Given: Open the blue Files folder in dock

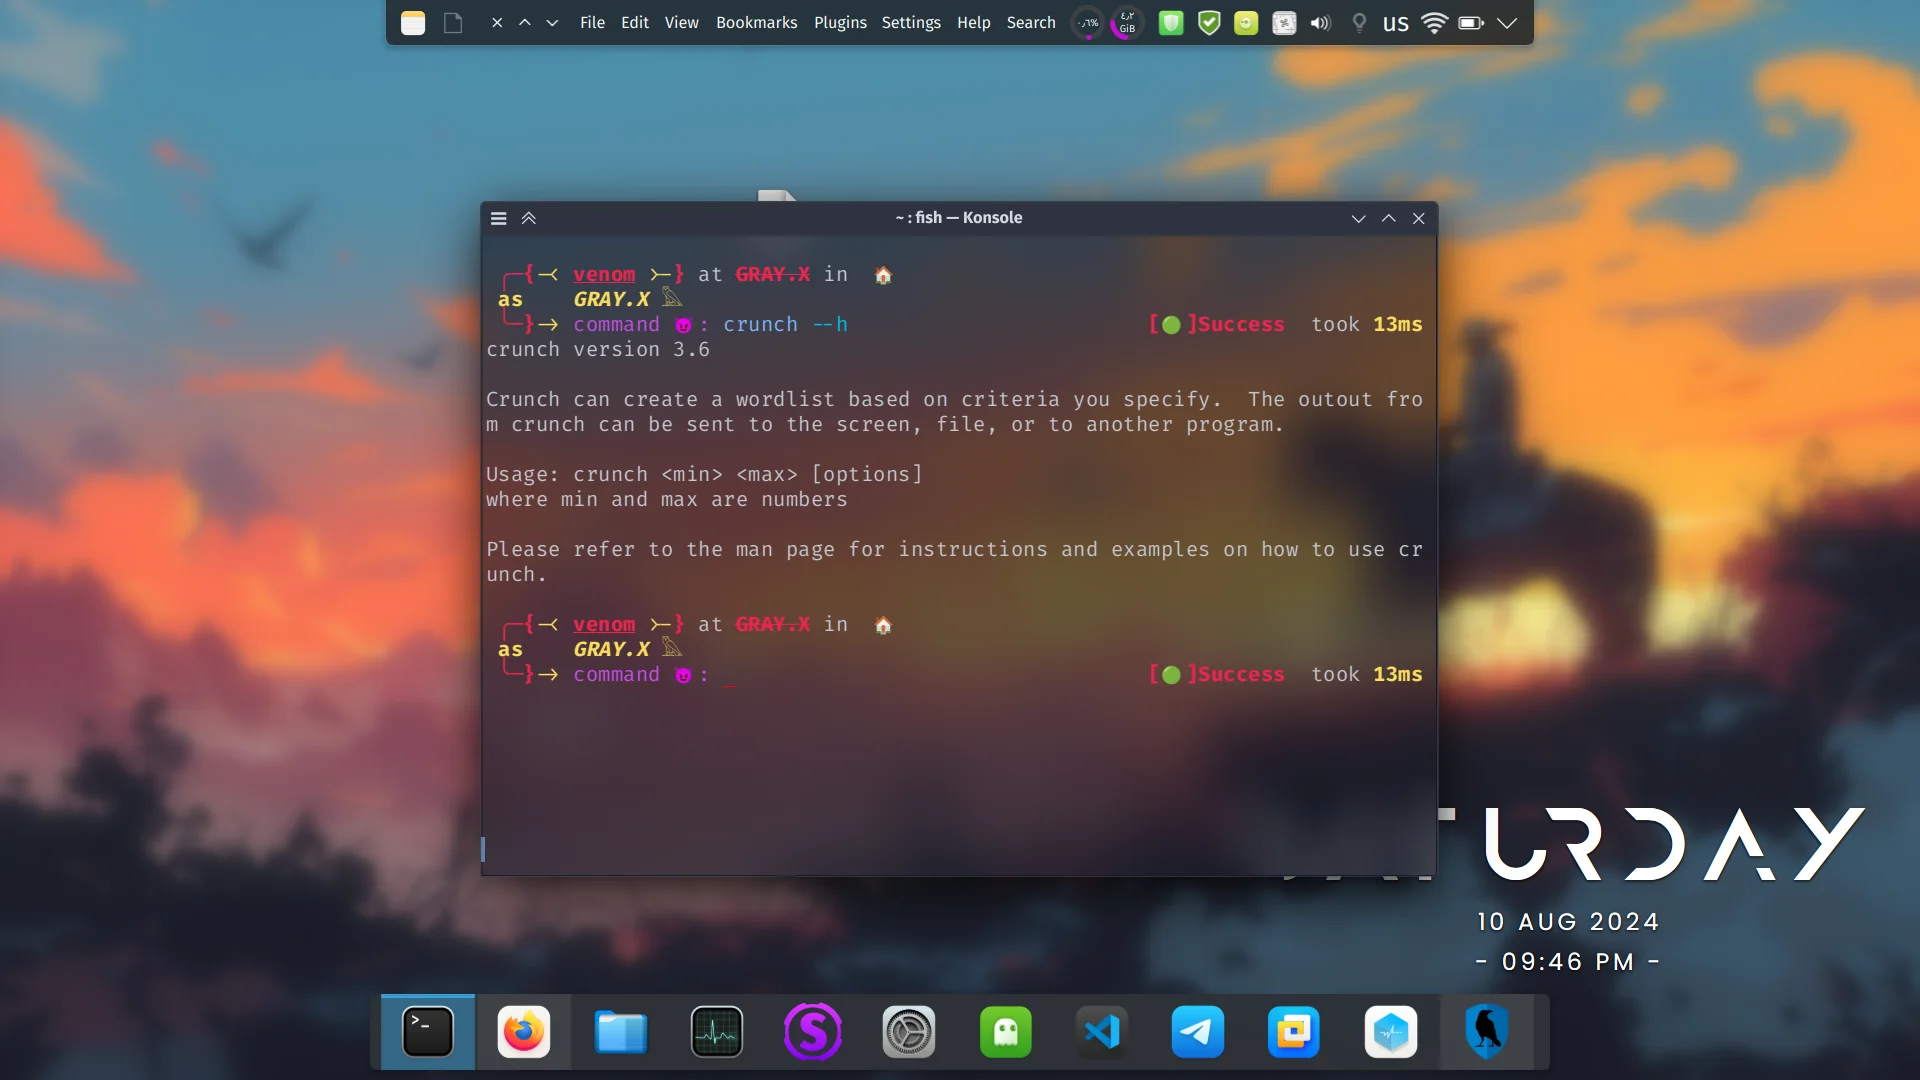Looking at the screenshot, I should click(x=621, y=1032).
